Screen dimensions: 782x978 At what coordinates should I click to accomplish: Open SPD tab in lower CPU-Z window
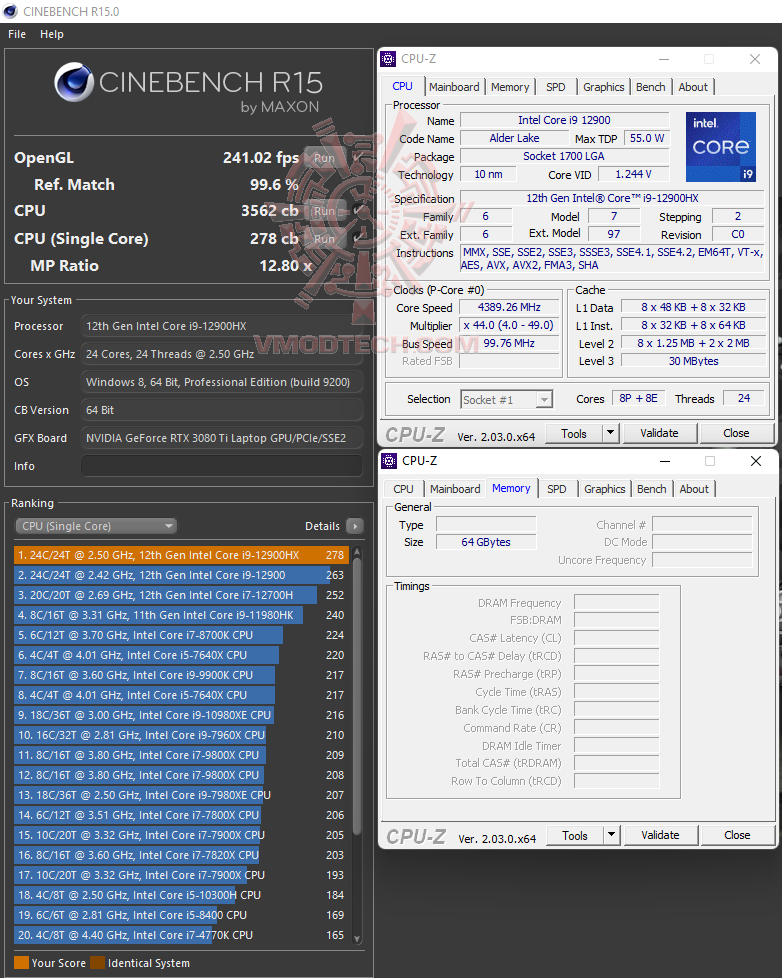(x=556, y=489)
